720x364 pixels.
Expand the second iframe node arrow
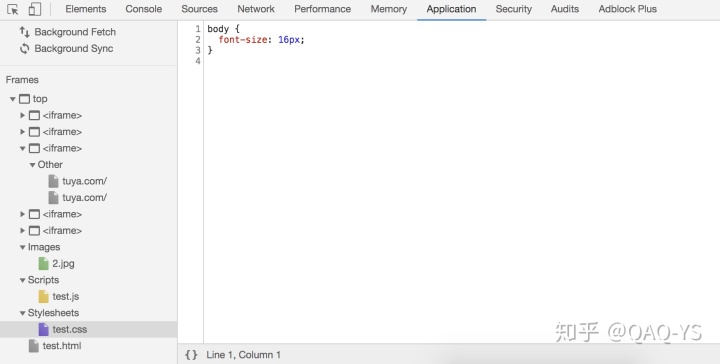(x=22, y=132)
